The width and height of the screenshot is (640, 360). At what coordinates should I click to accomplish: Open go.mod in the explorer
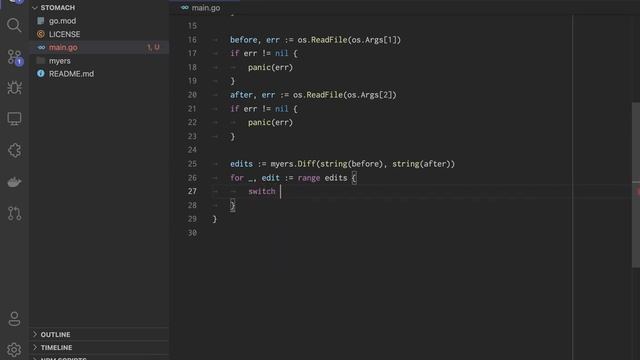99,21
